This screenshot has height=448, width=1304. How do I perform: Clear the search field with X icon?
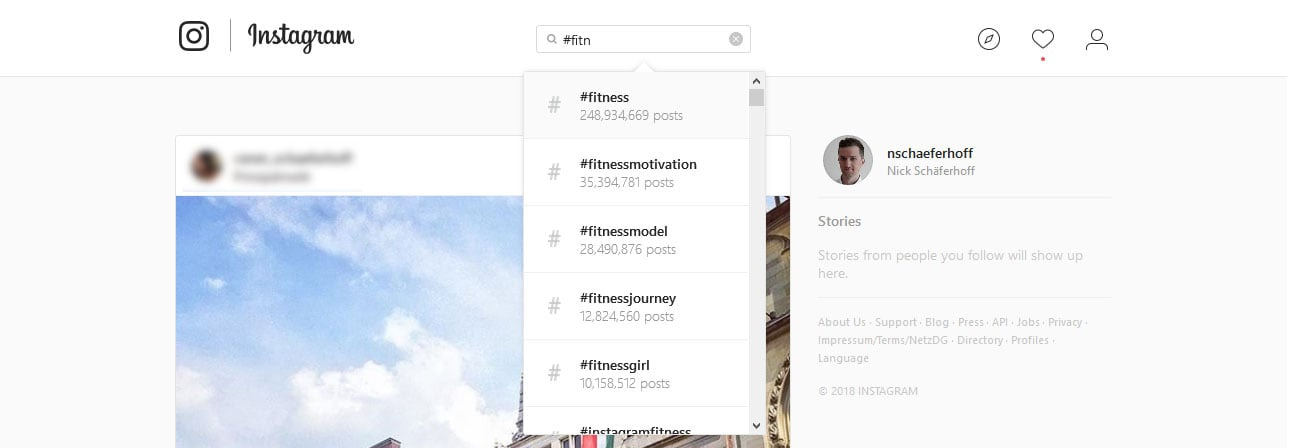pyautogui.click(x=736, y=39)
